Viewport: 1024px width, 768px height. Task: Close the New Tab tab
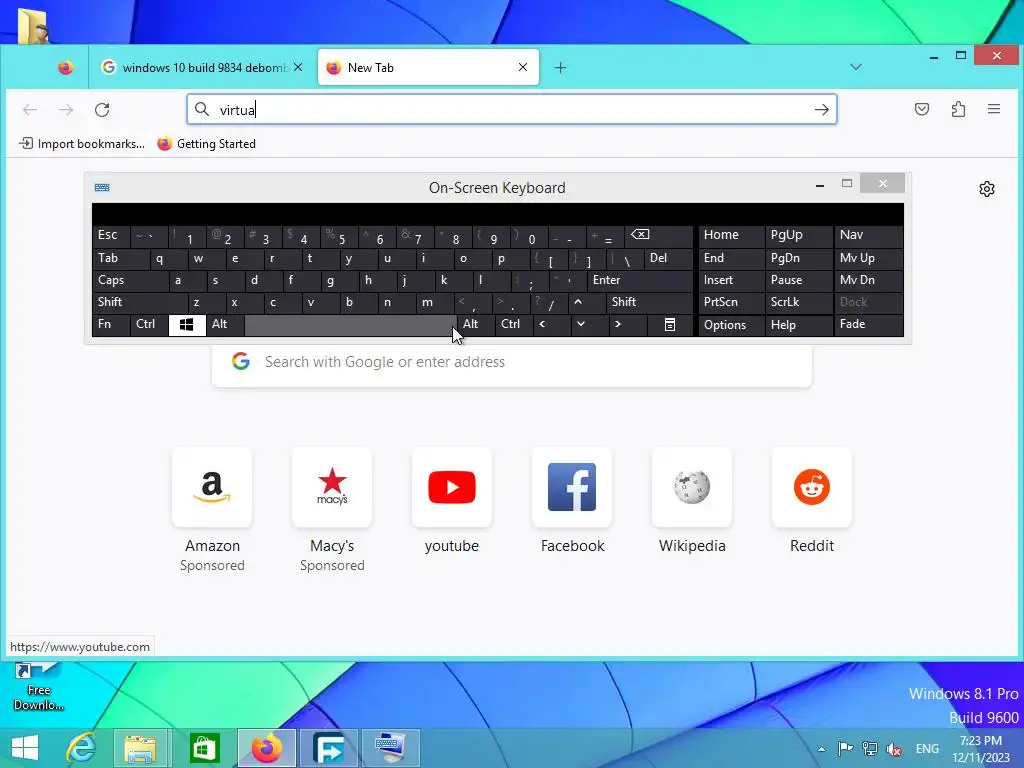[522, 67]
